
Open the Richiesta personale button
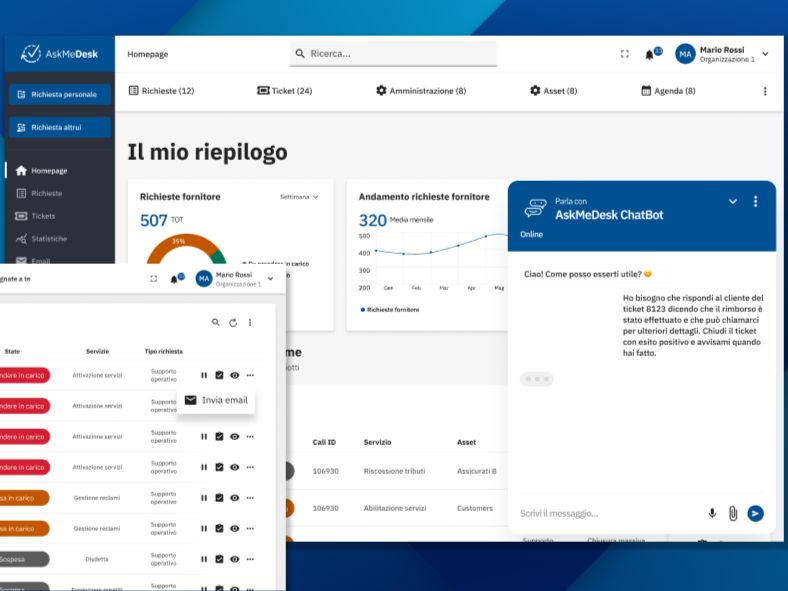tap(60, 94)
